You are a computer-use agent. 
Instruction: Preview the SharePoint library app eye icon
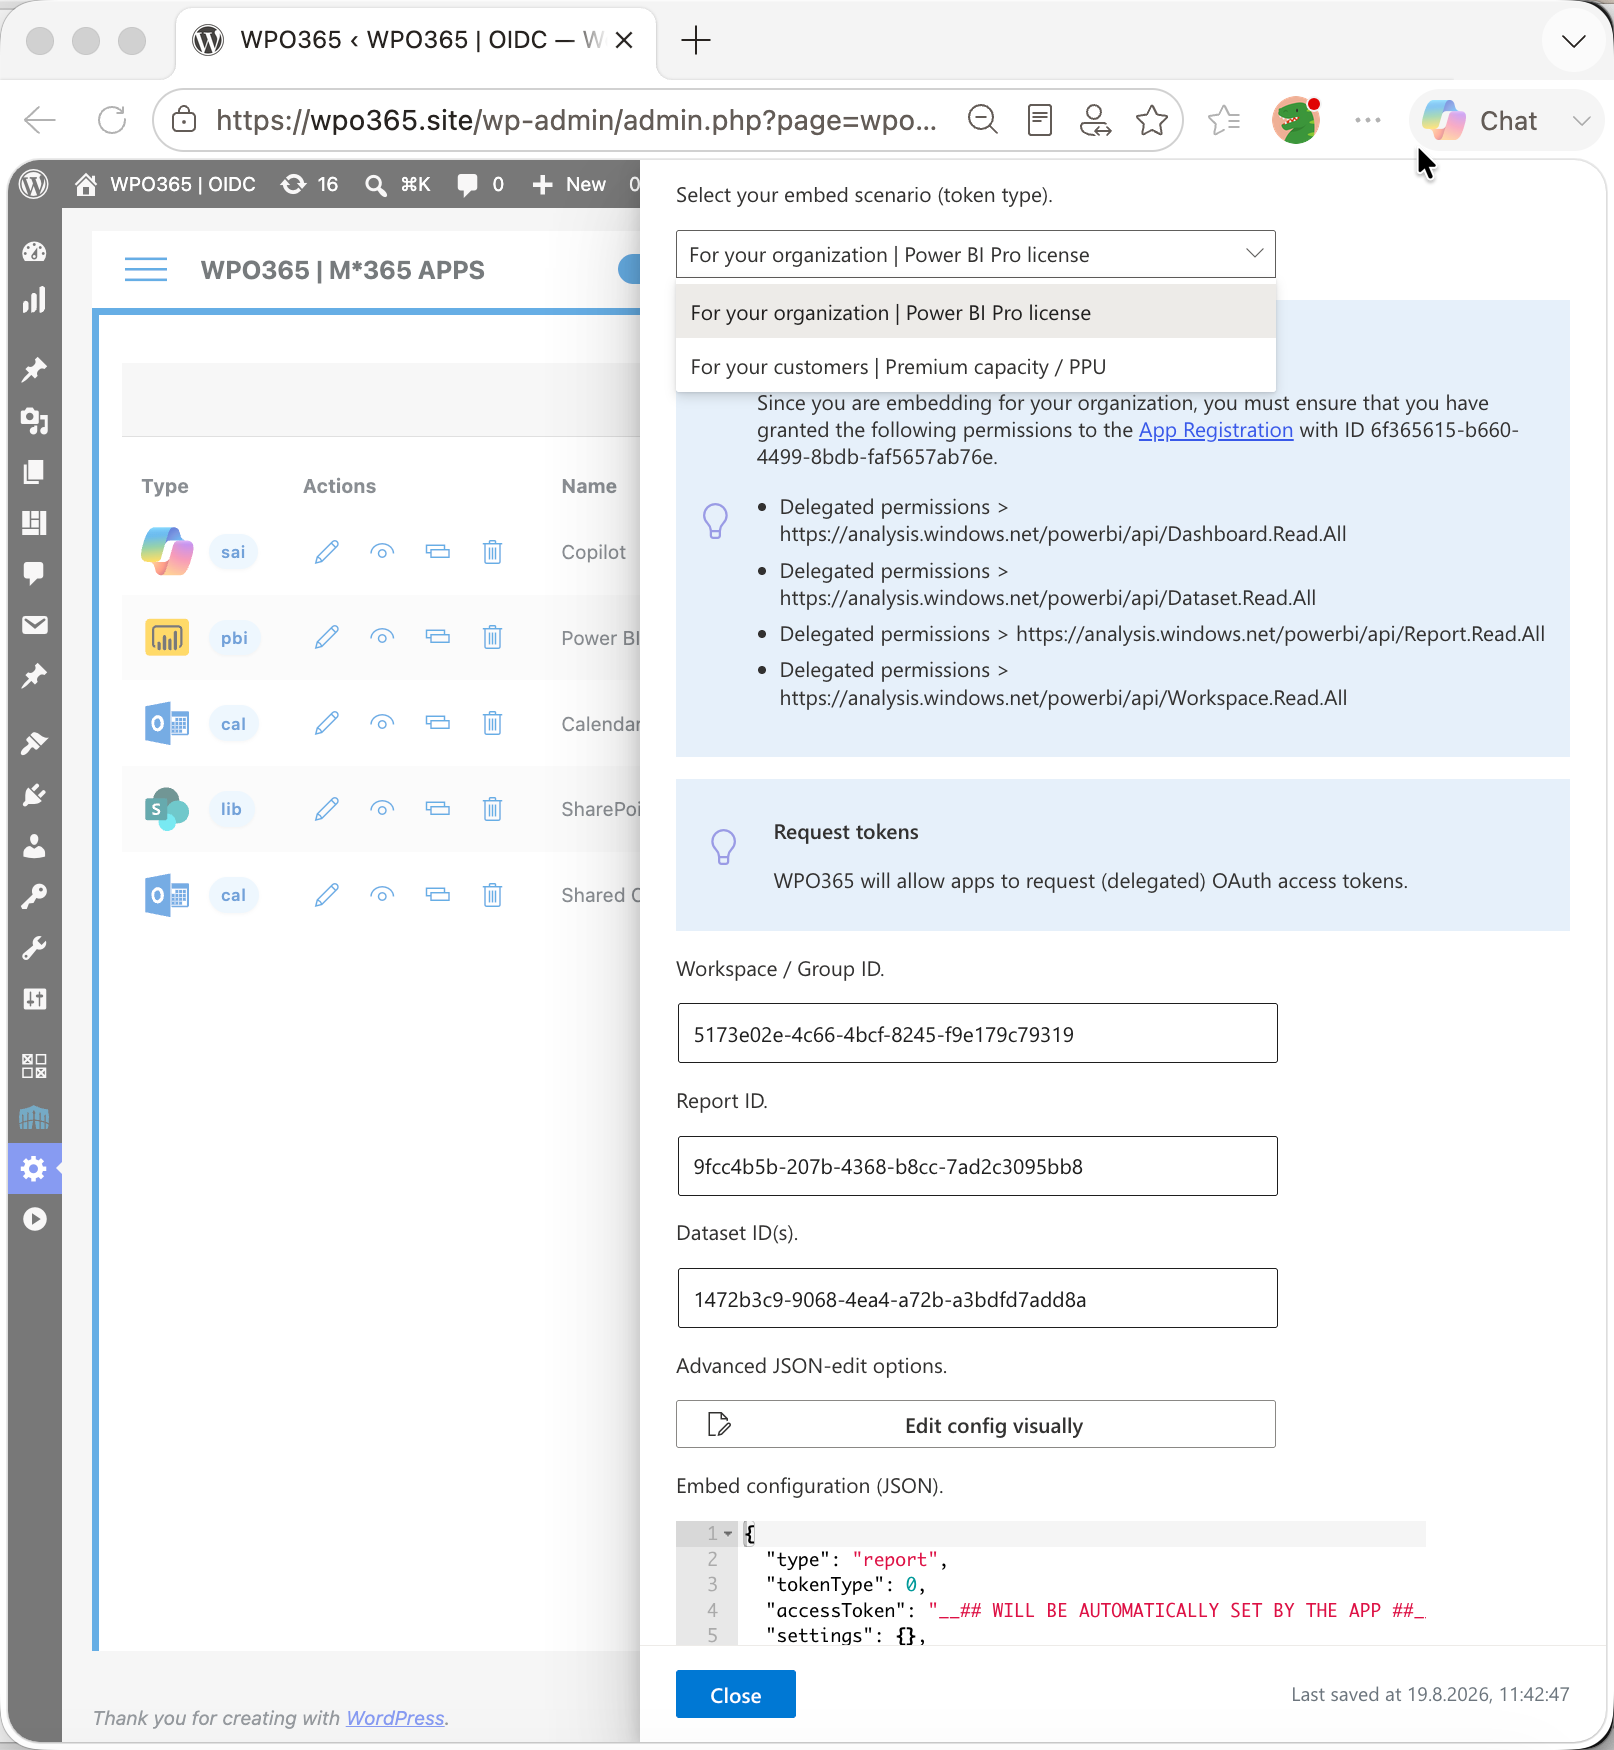(382, 809)
